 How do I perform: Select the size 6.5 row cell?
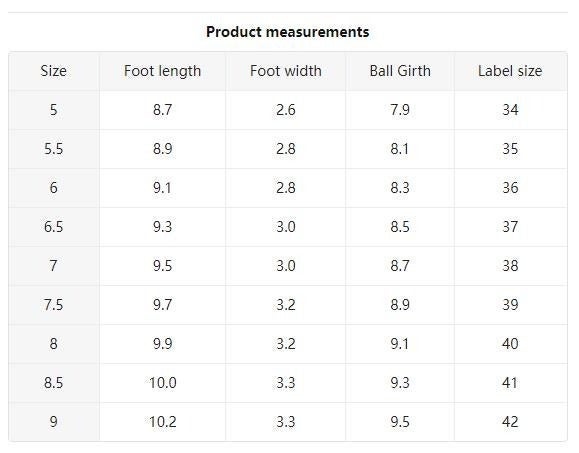54,227
